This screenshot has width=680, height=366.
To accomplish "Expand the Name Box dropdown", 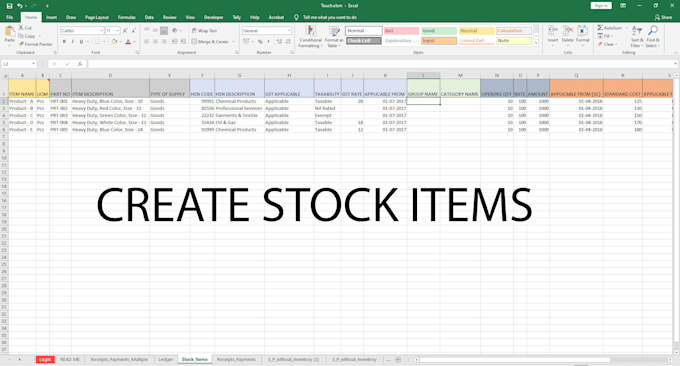I will [x=33, y=64].
